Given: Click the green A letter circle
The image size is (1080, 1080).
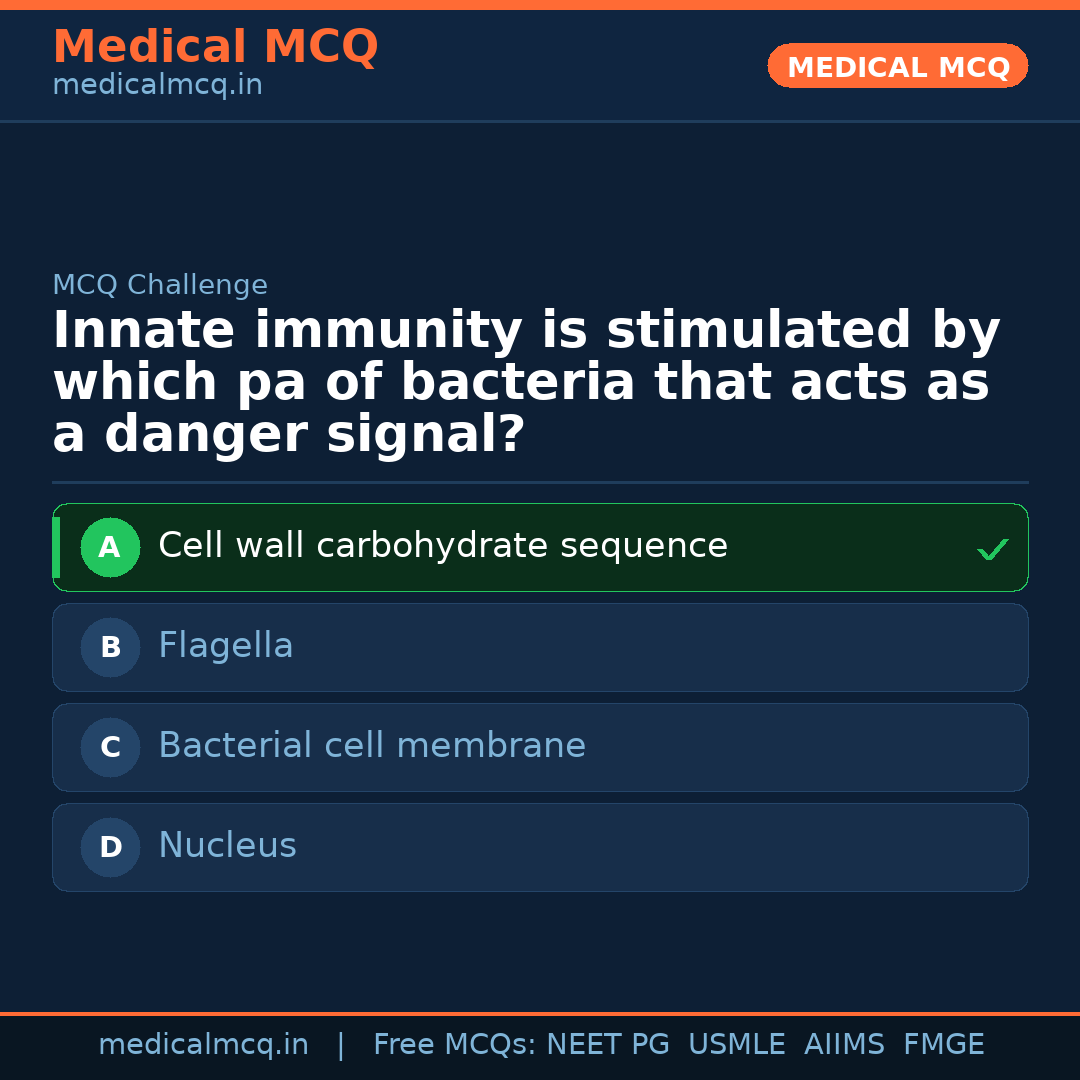Looking at the screenshot, I should click(110, 547).
